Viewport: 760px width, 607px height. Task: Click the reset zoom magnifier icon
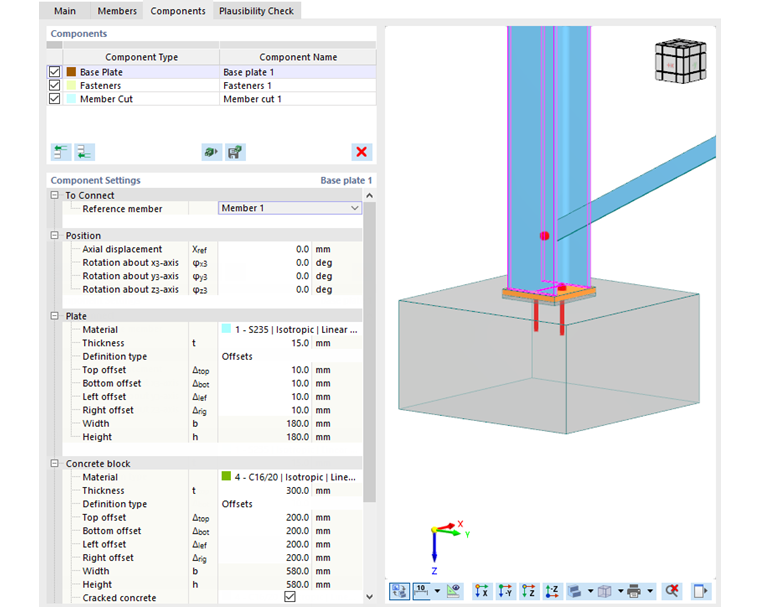[x=672, y=591]
